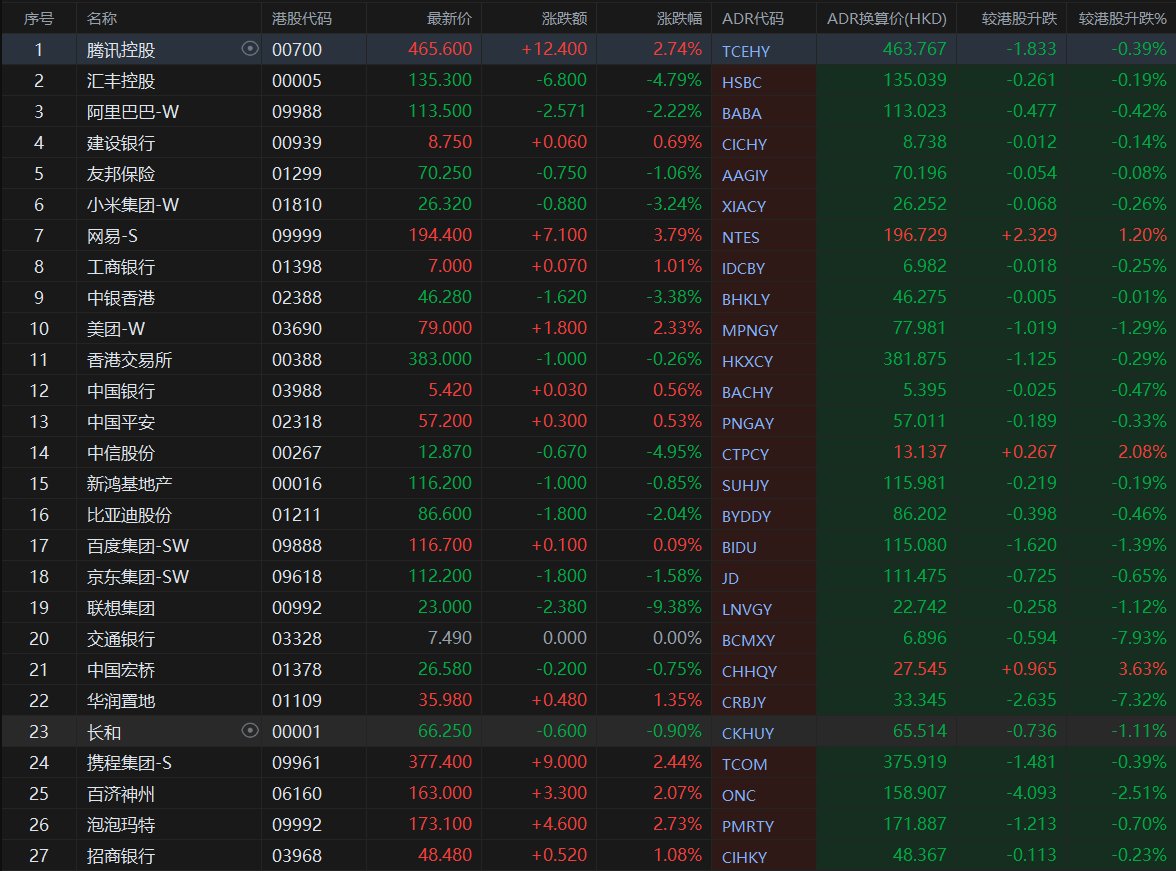Click the HSBC ADR code

[741, 83]
